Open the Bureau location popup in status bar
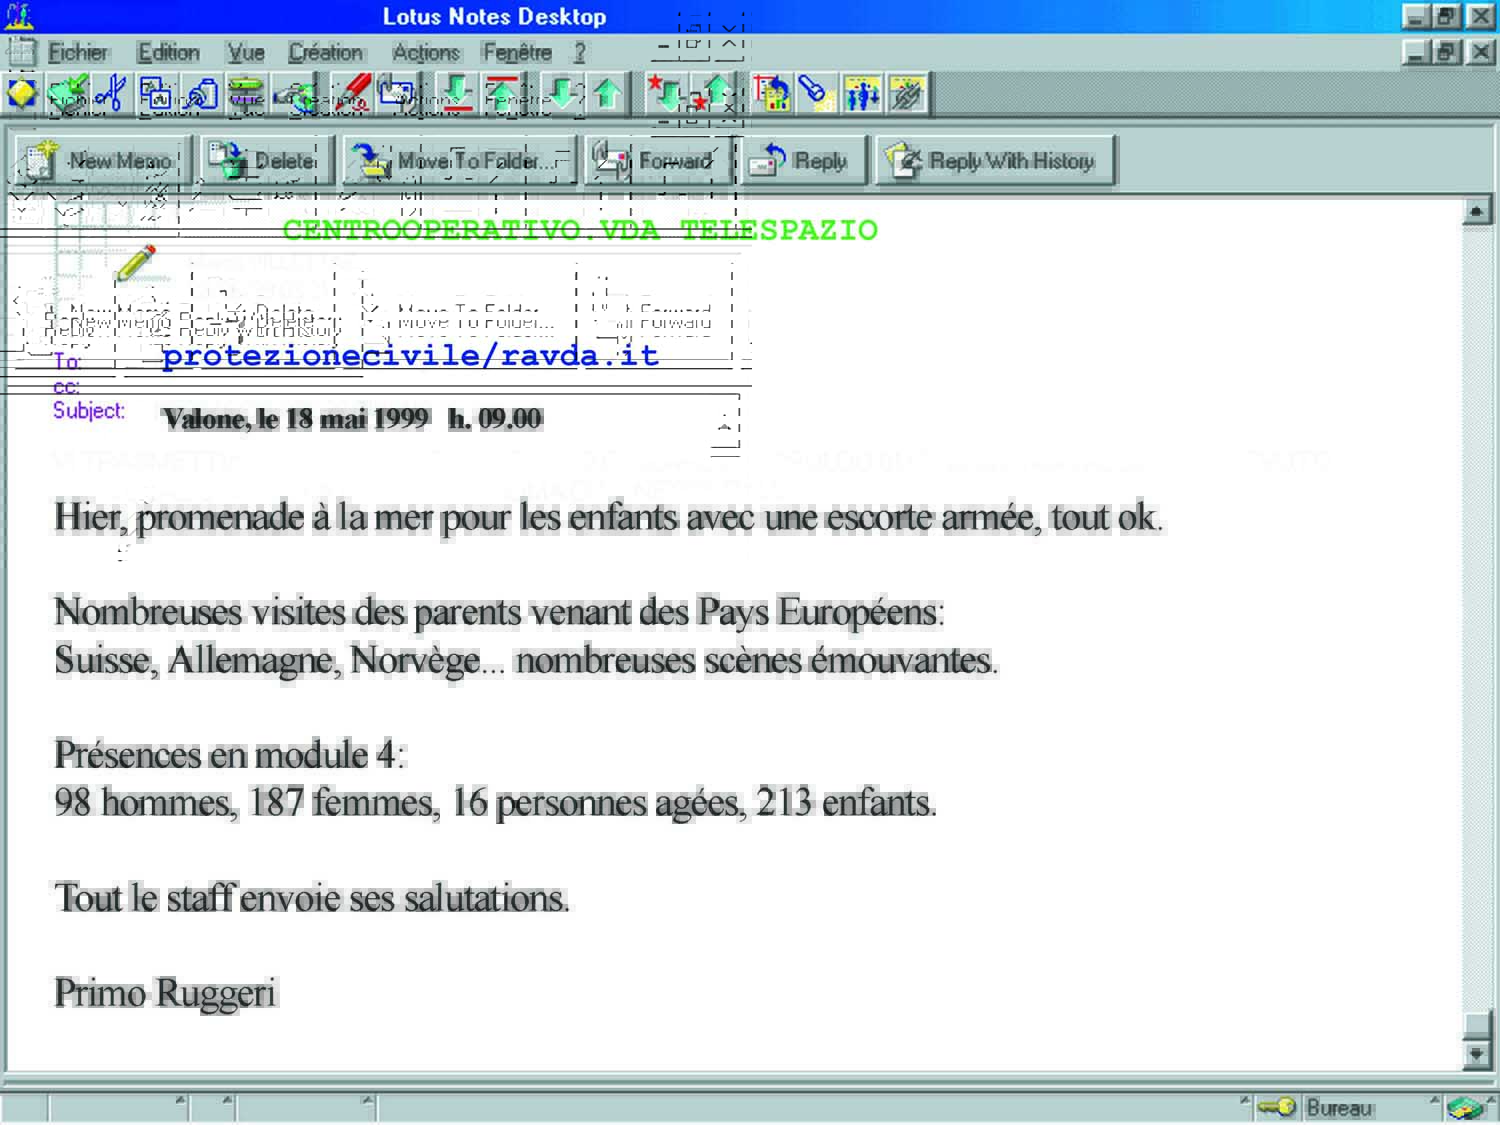 (1339, 1107)
